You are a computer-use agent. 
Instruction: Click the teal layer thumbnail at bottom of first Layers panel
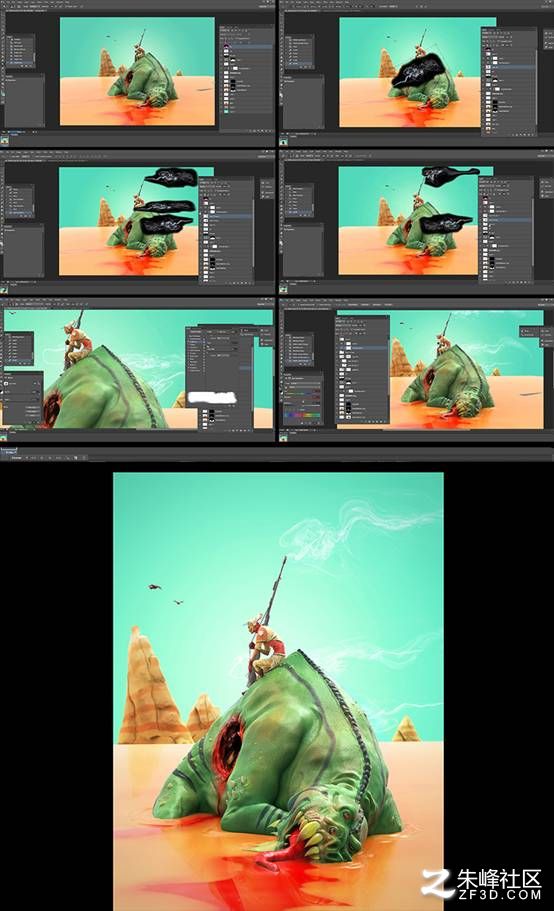pyautogui.click(x=227, y=111)
